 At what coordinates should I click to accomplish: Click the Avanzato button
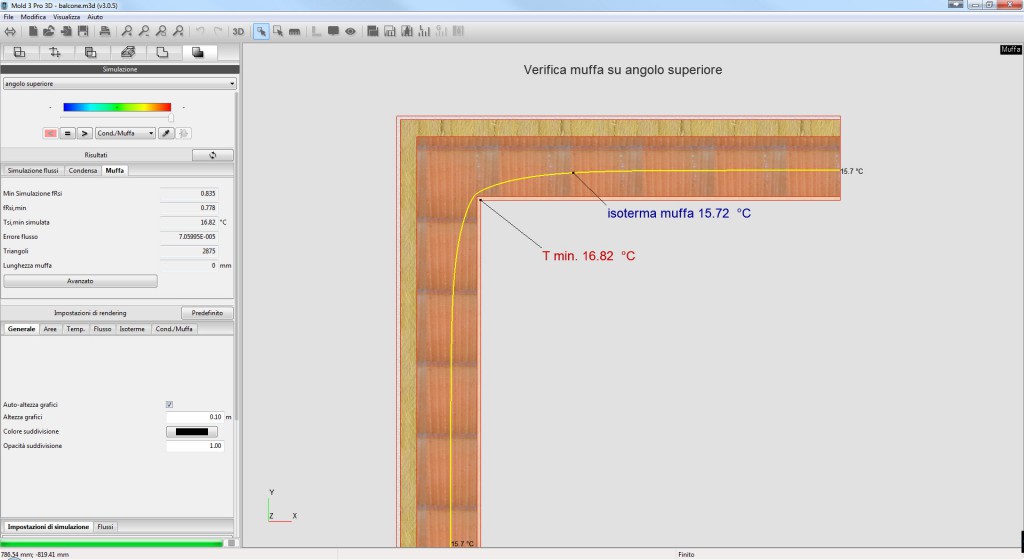80,281
